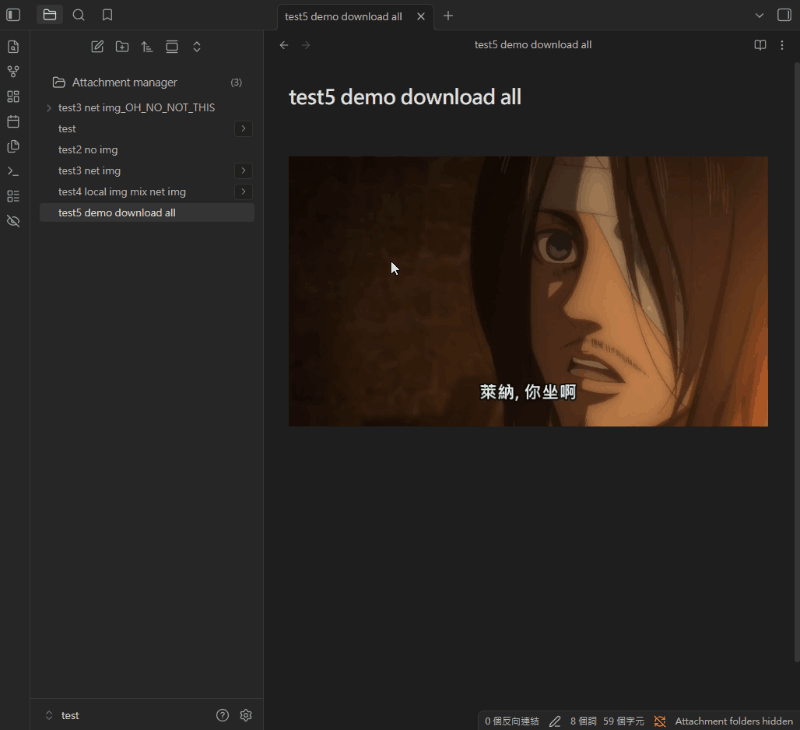Viewport: 800px width, 730px height.
Task: Expand the arrow beside test3 net img
Action: coord(243,170)
